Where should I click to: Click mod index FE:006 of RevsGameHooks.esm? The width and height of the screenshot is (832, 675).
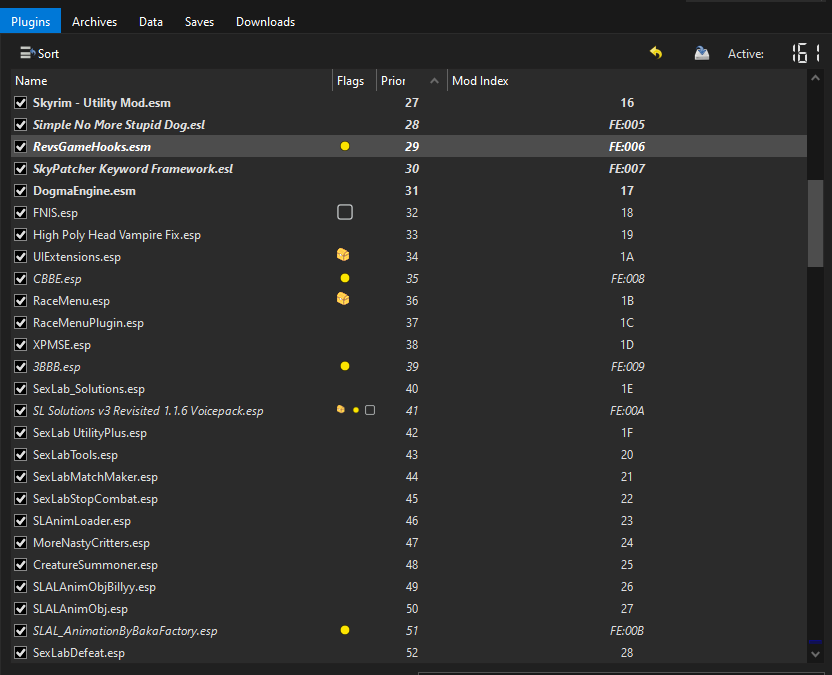[x=627, y=147]
